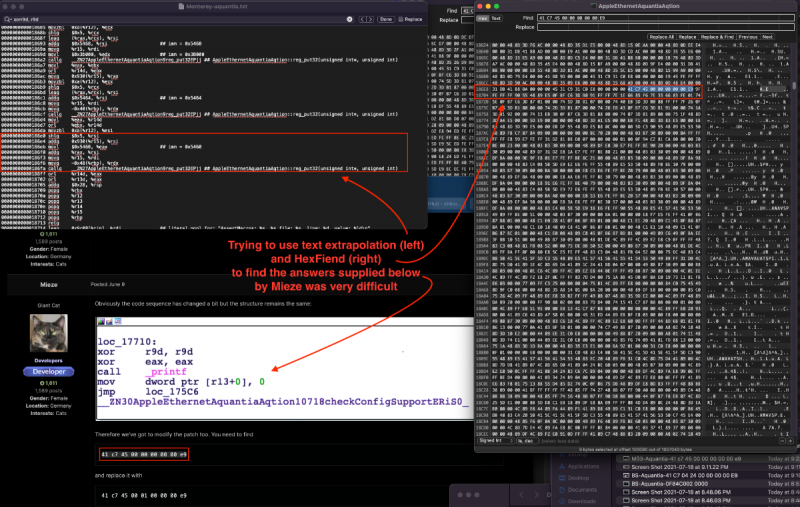Open Downloads in Finder sidebar
The height and width of the screenshot is (507, 800).
coord(582,501)
